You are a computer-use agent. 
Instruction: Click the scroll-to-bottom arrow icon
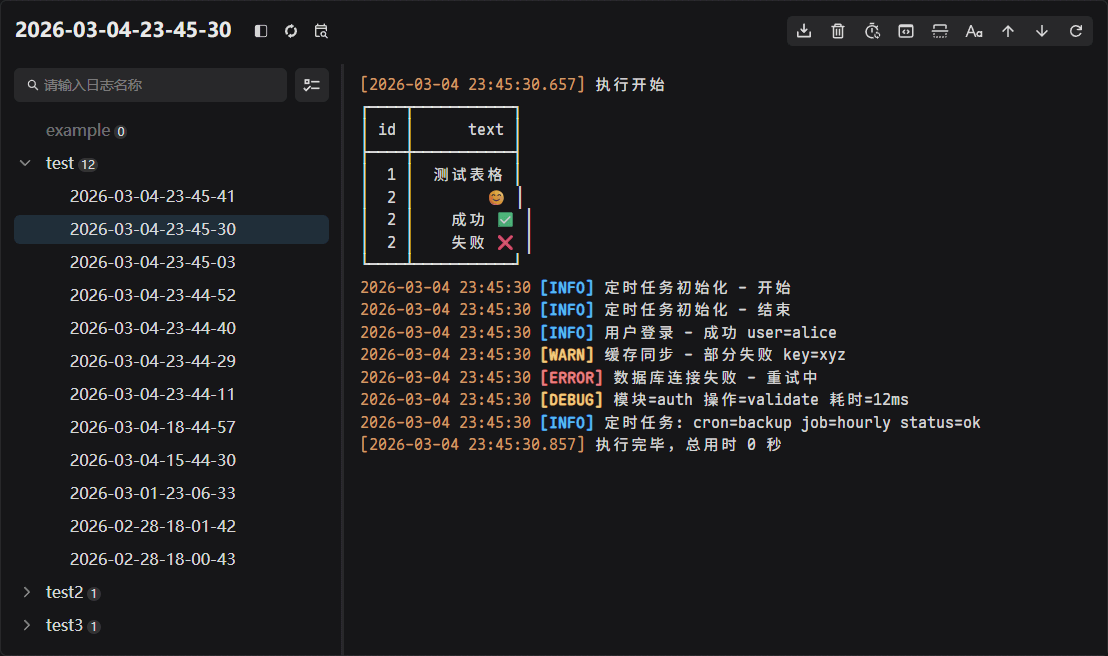pos(1041,31)
